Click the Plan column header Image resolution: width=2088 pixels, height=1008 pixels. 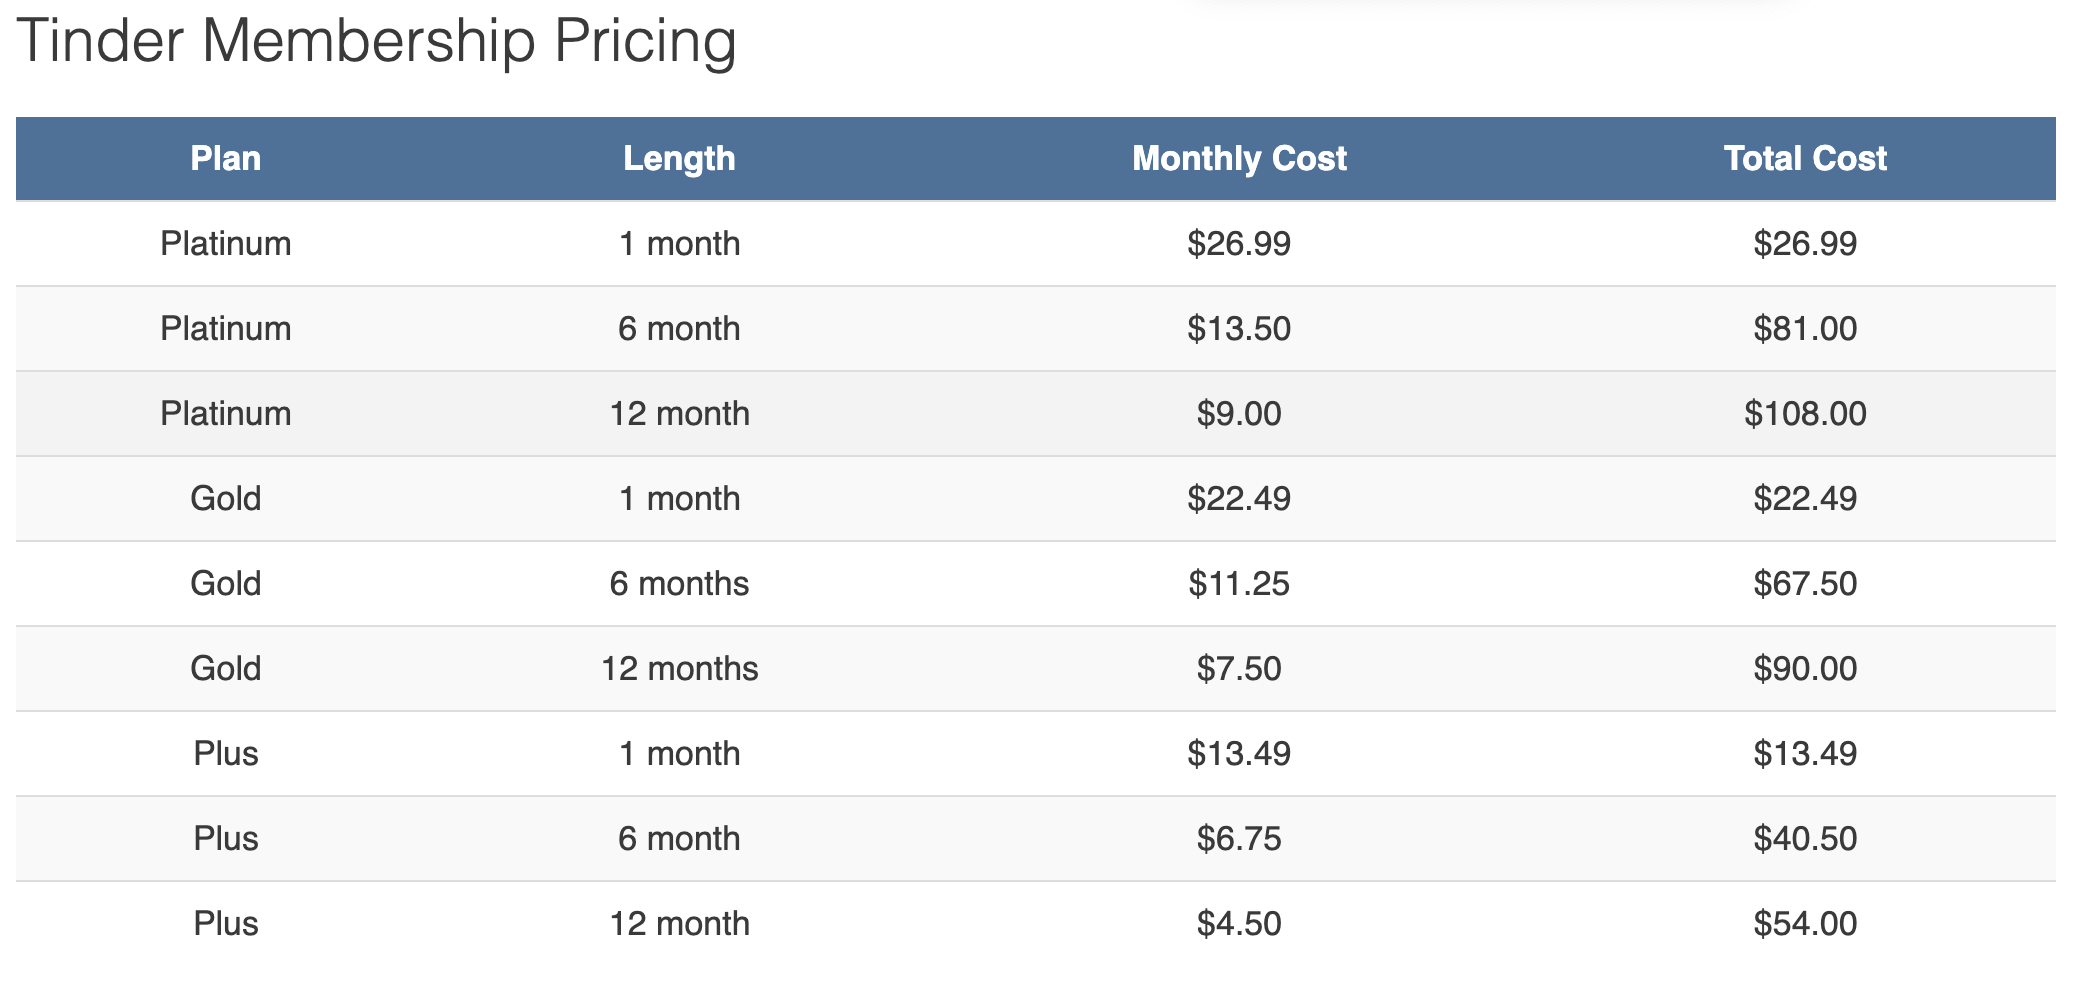point(226,159)
